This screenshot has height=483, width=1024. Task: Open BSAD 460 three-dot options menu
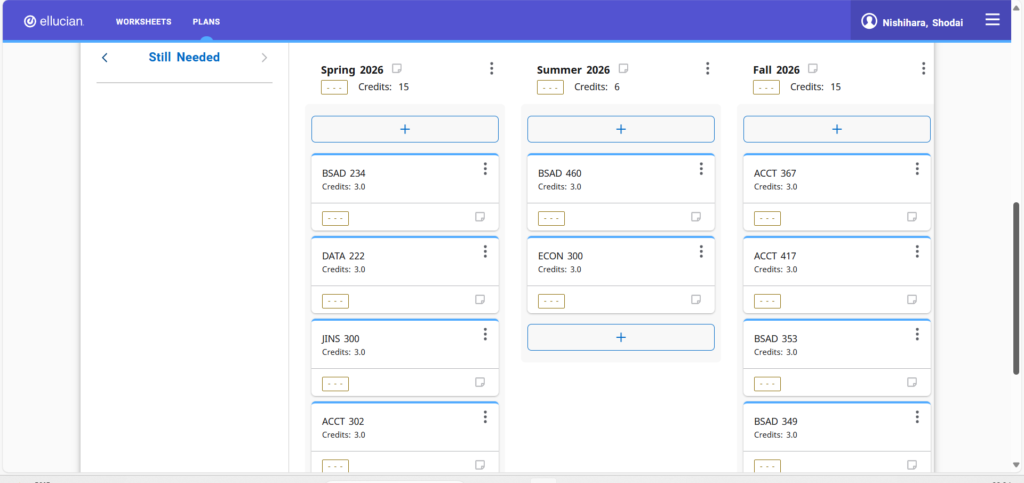(701, 169)
